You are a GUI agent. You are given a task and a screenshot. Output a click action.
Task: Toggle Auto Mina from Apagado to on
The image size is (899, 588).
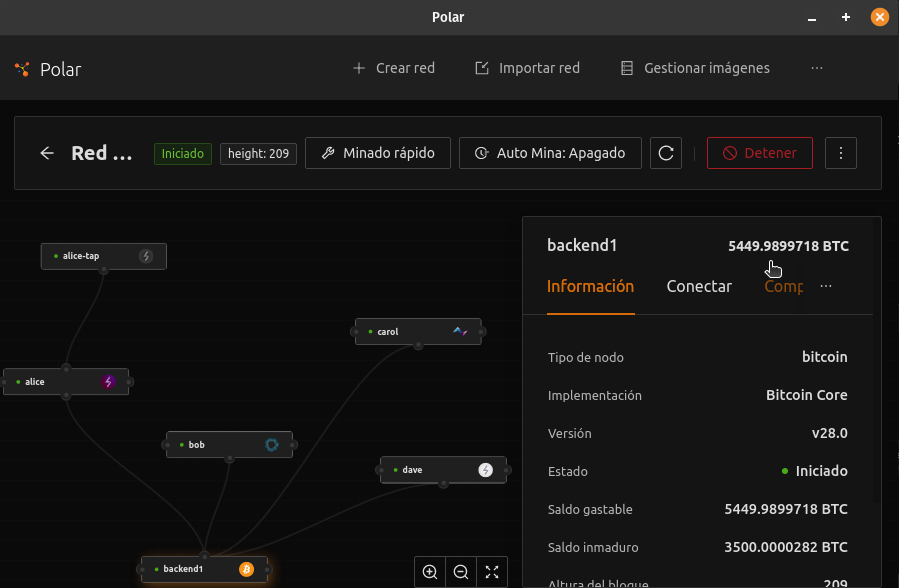[x=550, y=153]
